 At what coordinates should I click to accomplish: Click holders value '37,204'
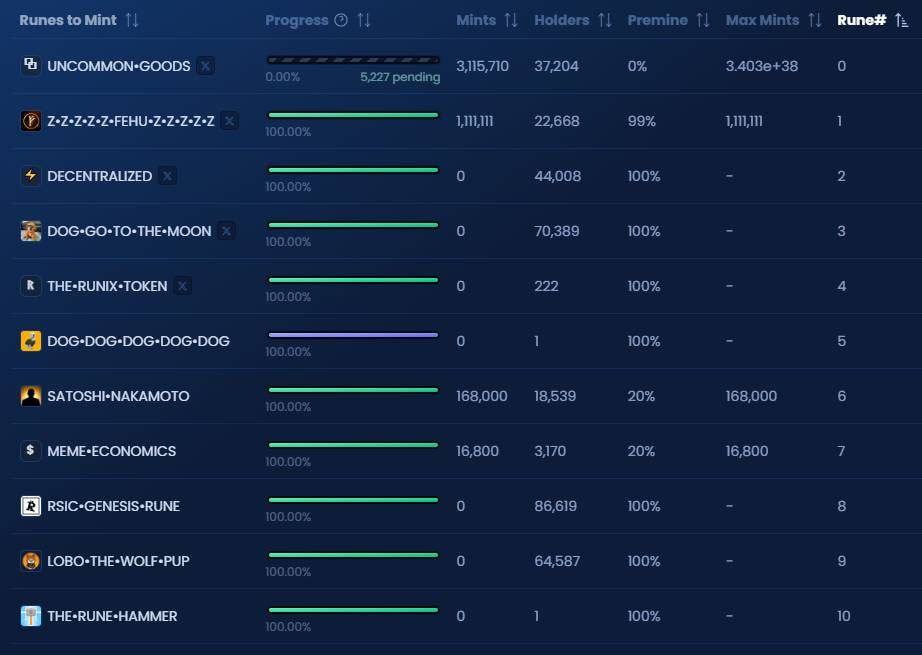(556, 66)
